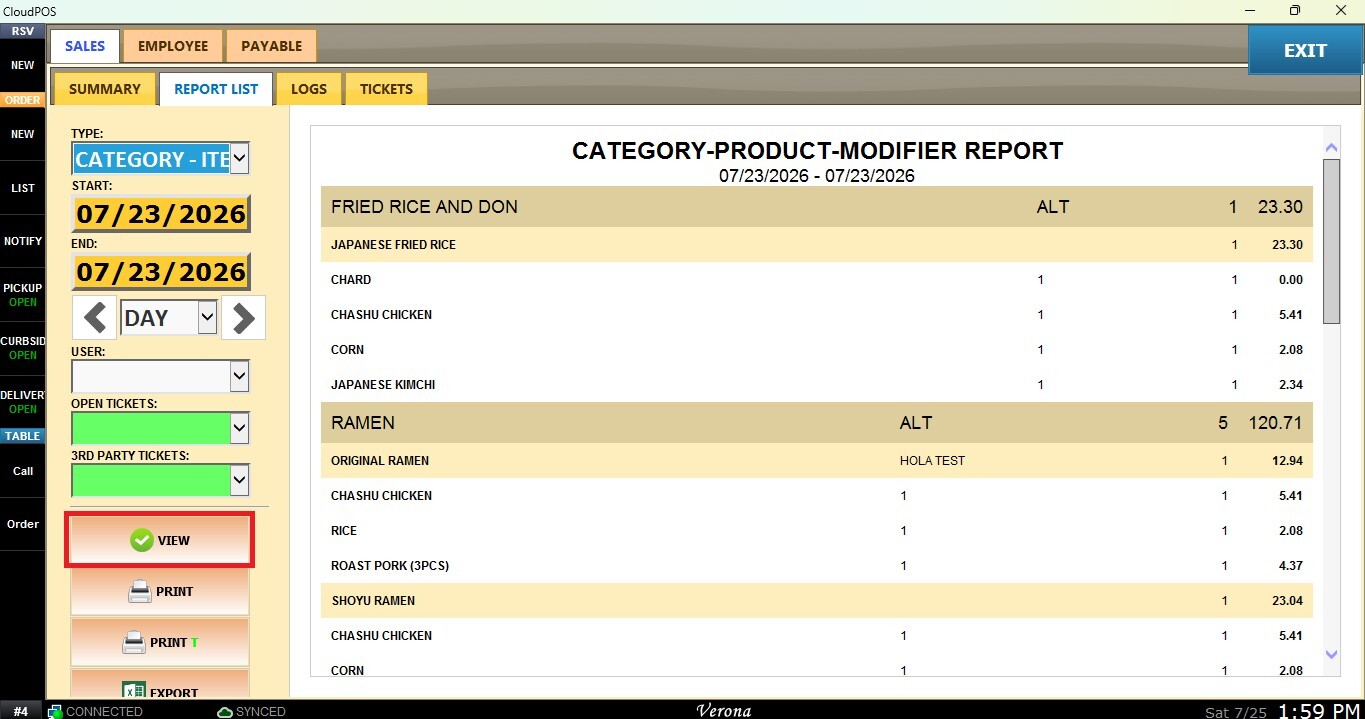Viewport: 1365px width, 719px height.
Task: Open the LIST sidebar button
Action: click(22, 188)
